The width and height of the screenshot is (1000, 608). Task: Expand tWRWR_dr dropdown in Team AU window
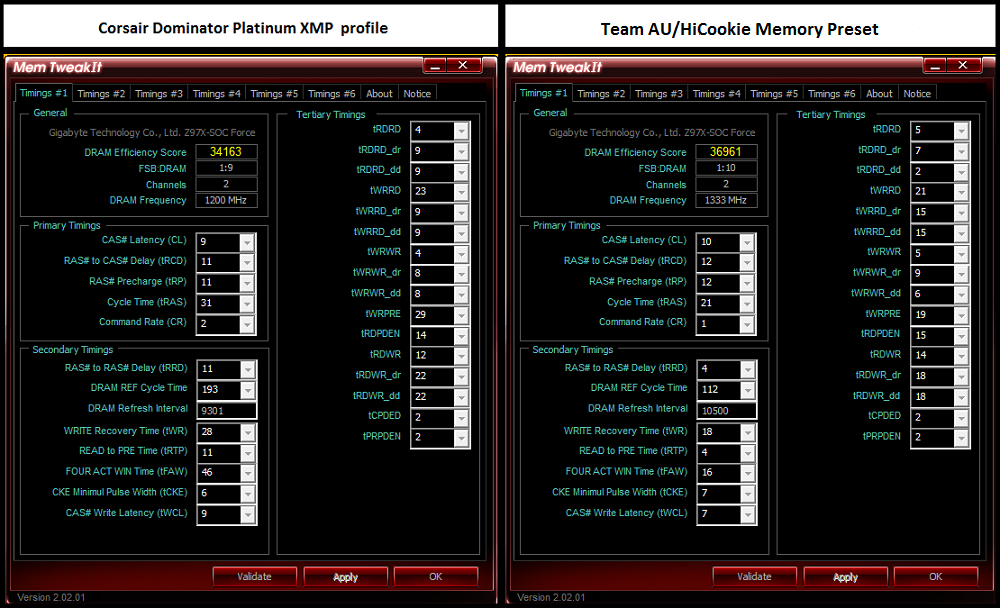point(961,274)
